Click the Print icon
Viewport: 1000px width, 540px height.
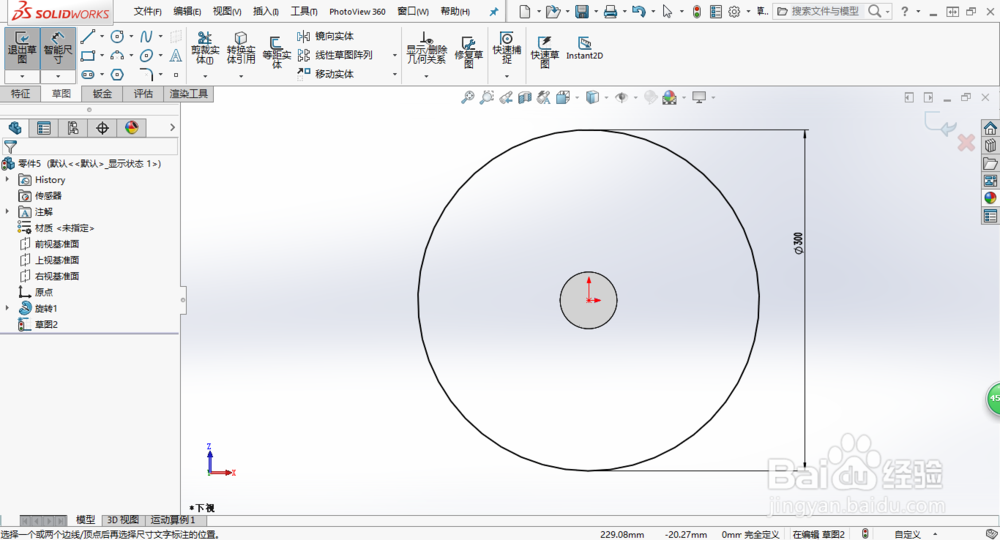coord(610,11)
